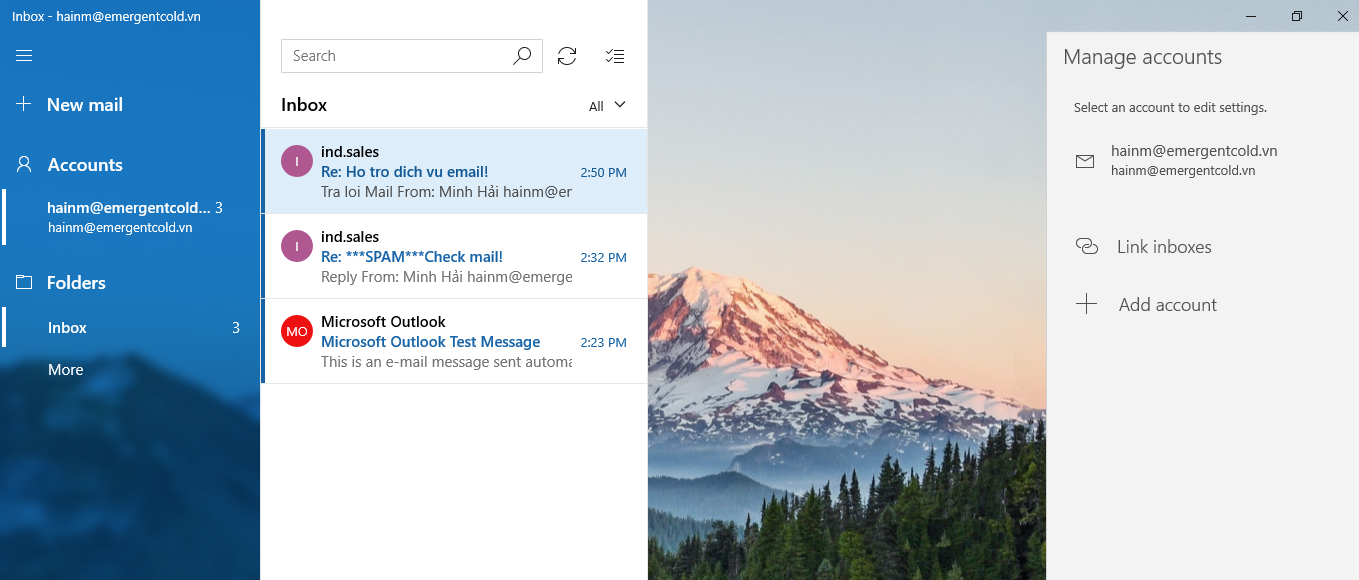
Task: Enter selection mode with checklist icon
Action: pos(615,56)
